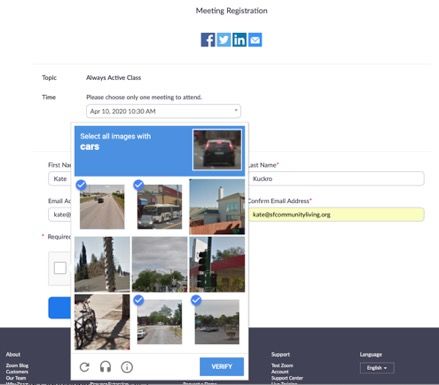
Task: Open the Support Center link
Action: [287, 378]
